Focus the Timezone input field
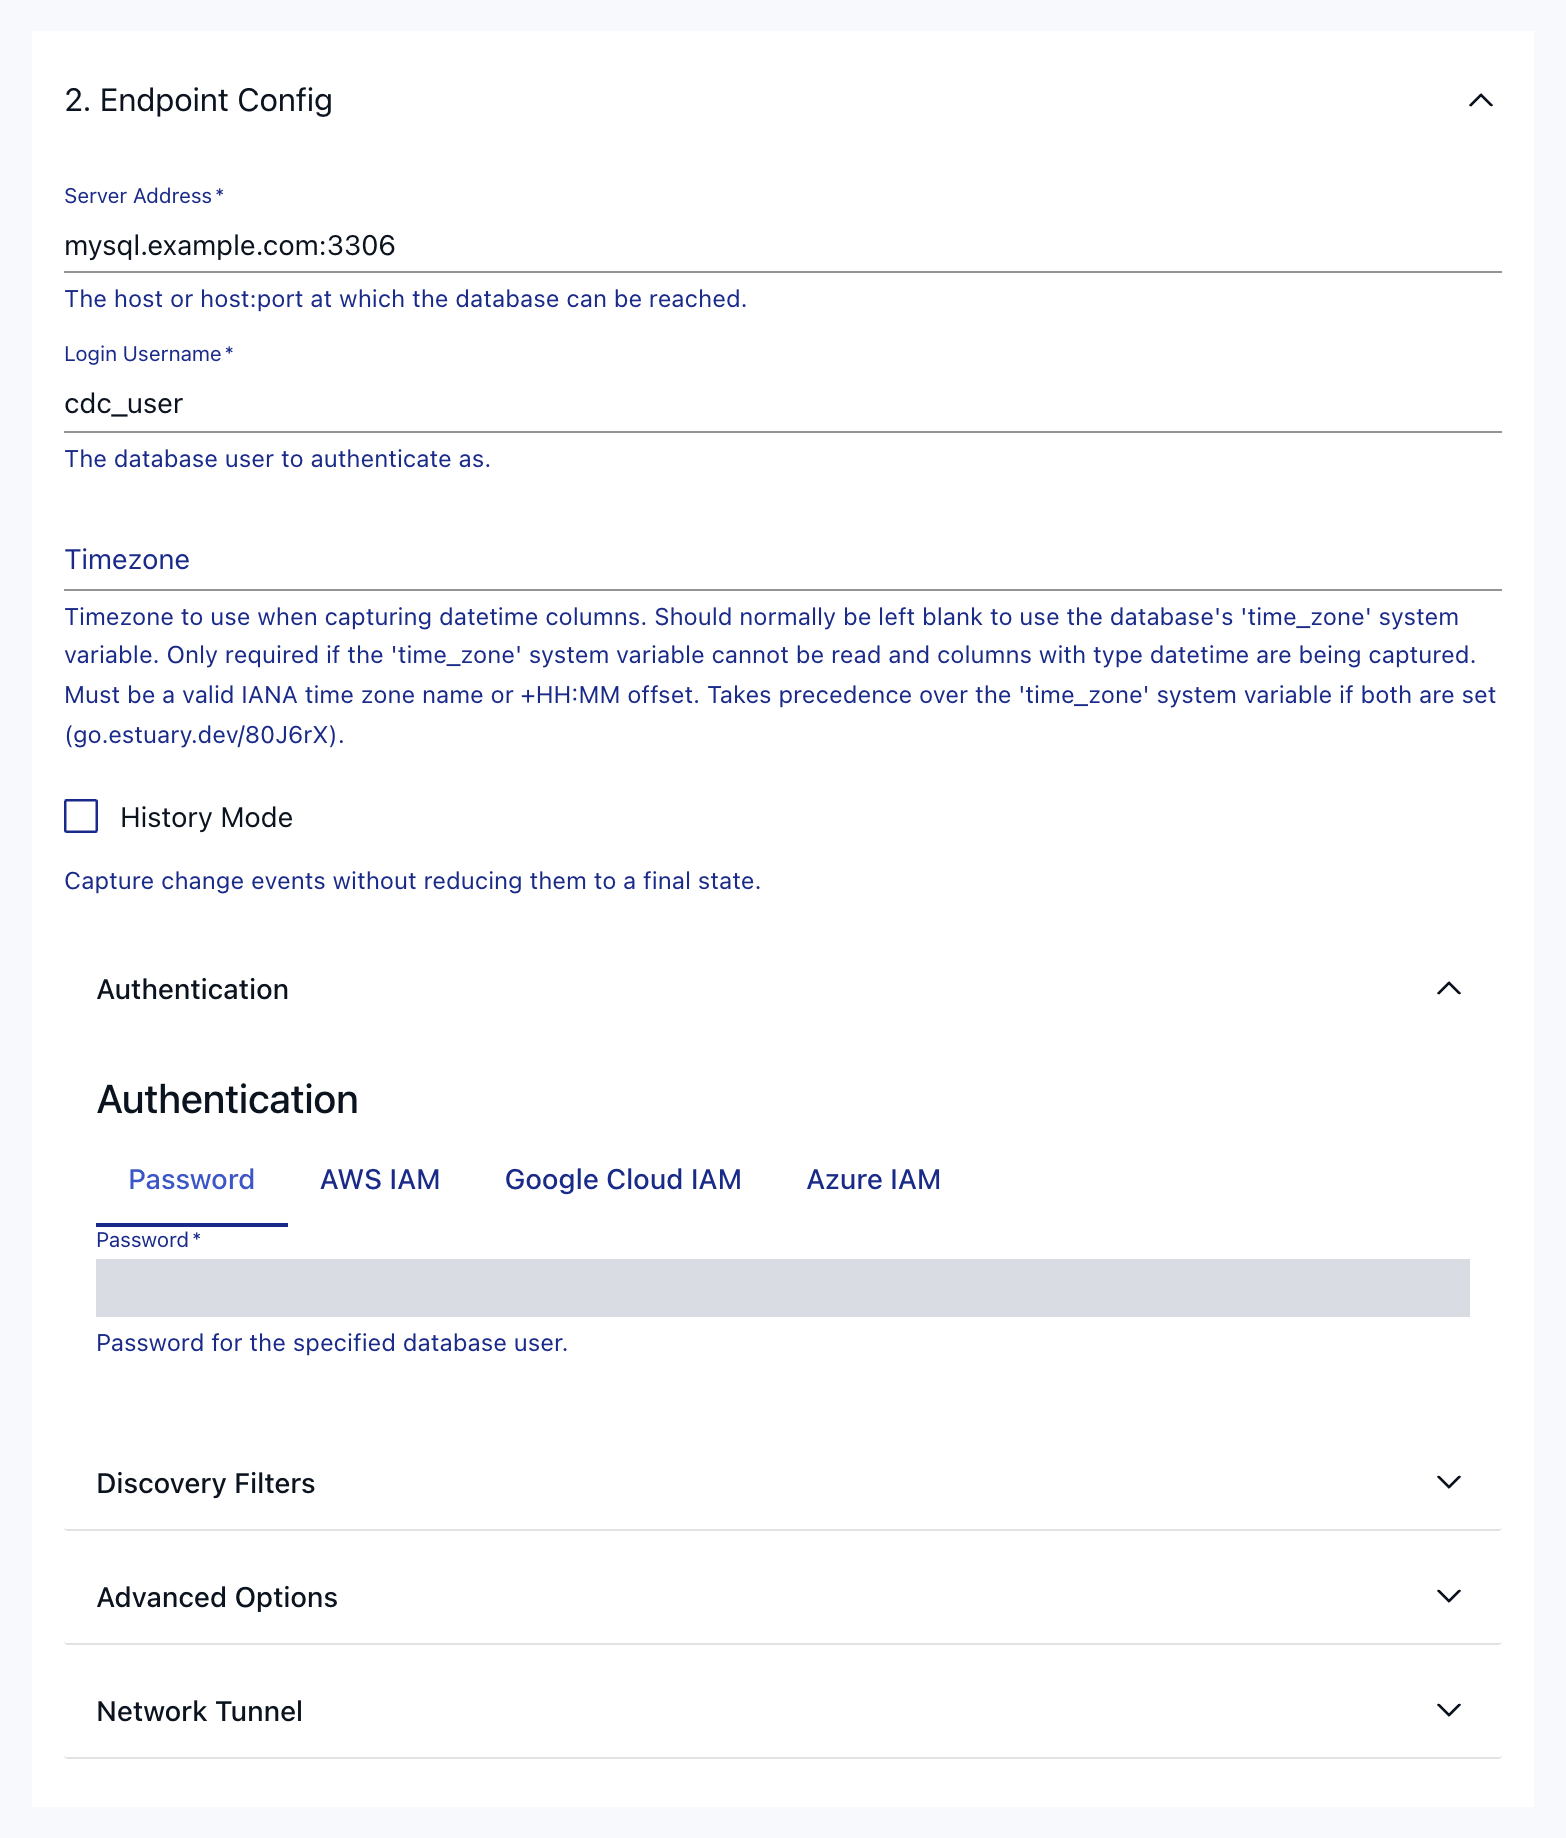 pos(783,560)
